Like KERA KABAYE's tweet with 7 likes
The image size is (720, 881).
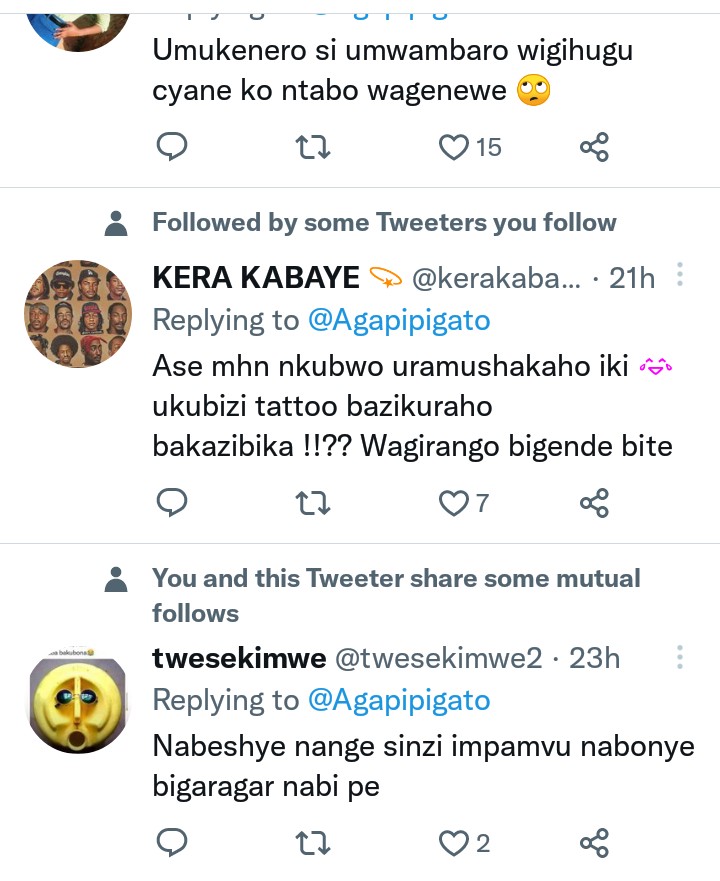tap(455, 502)
